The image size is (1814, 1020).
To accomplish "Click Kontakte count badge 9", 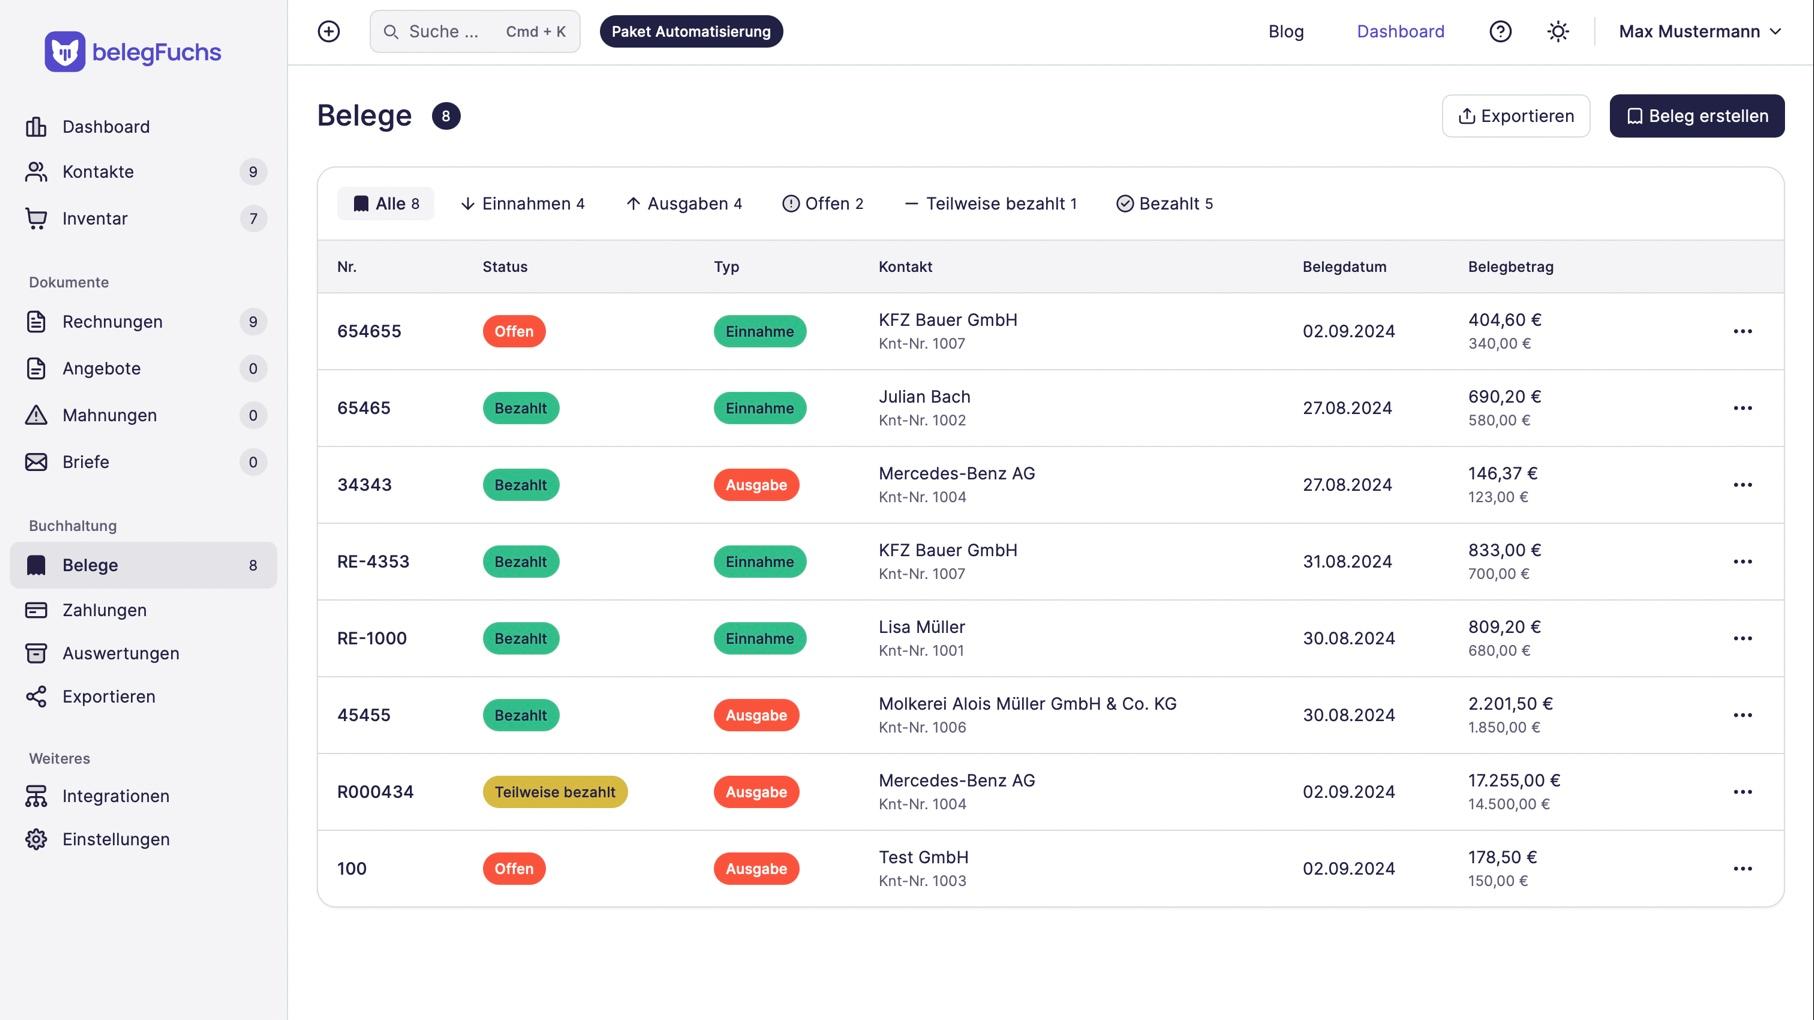I will (253, 172).
